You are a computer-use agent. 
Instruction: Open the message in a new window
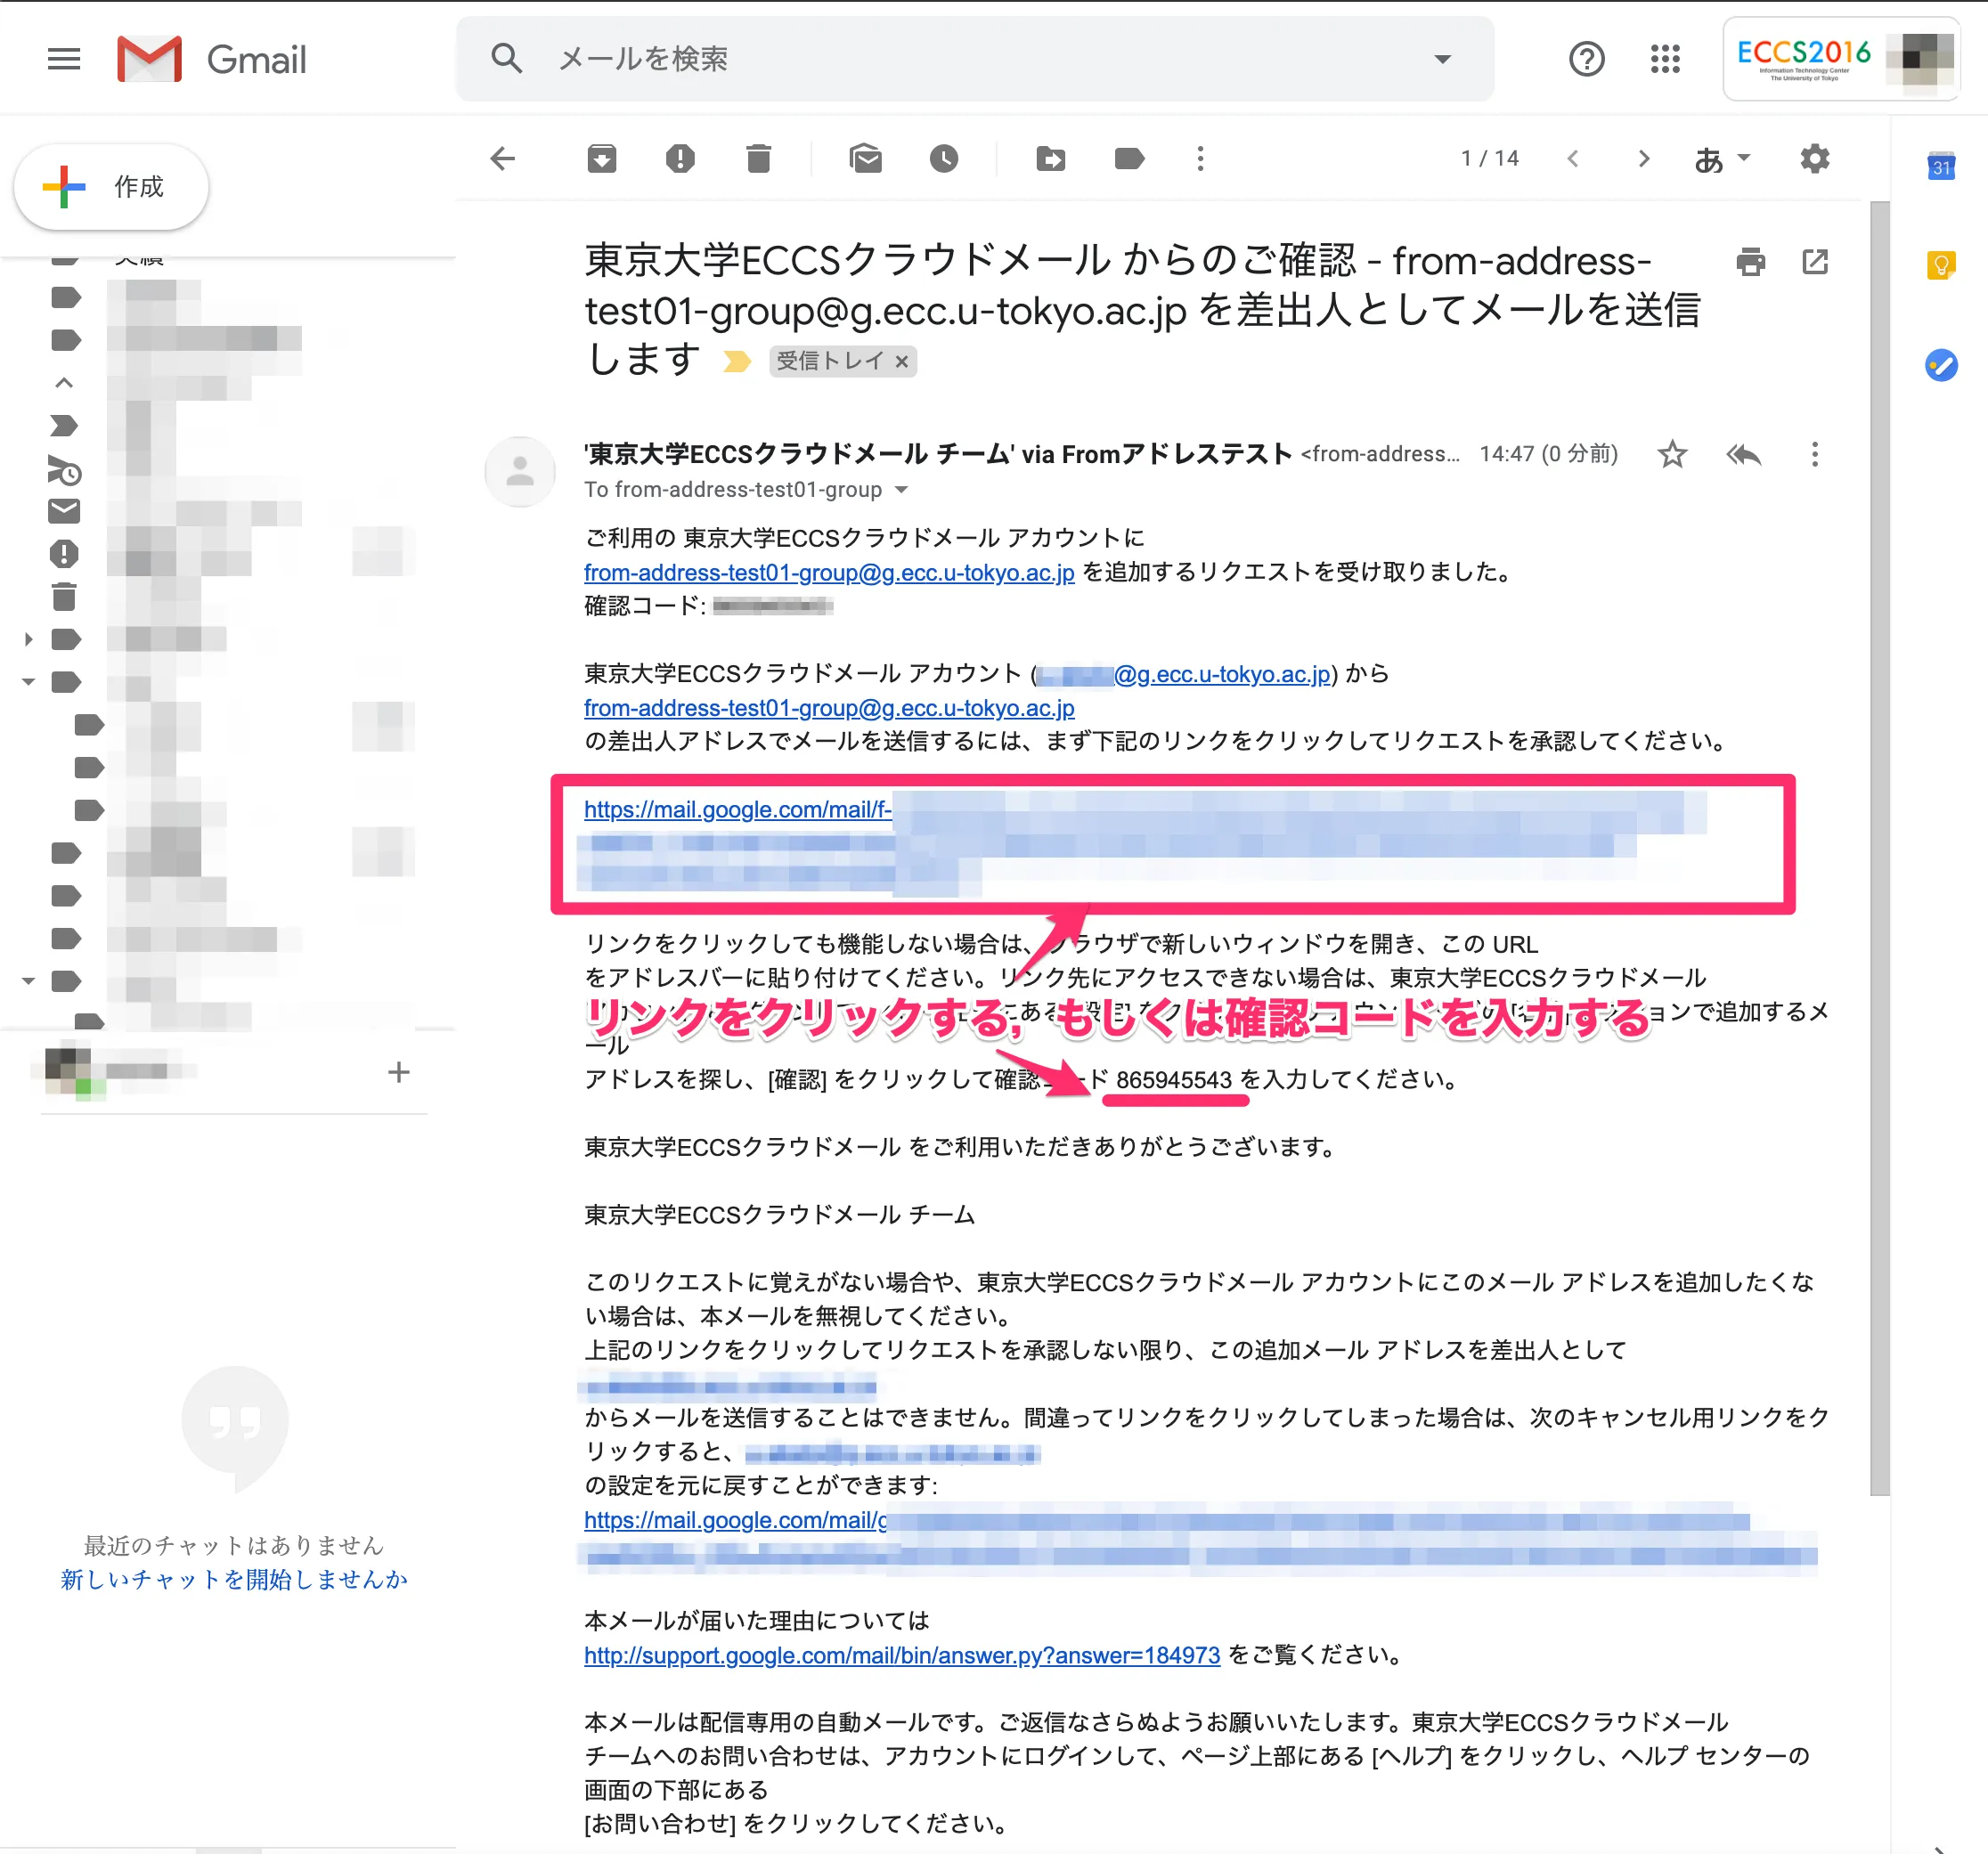[1815, 262]
